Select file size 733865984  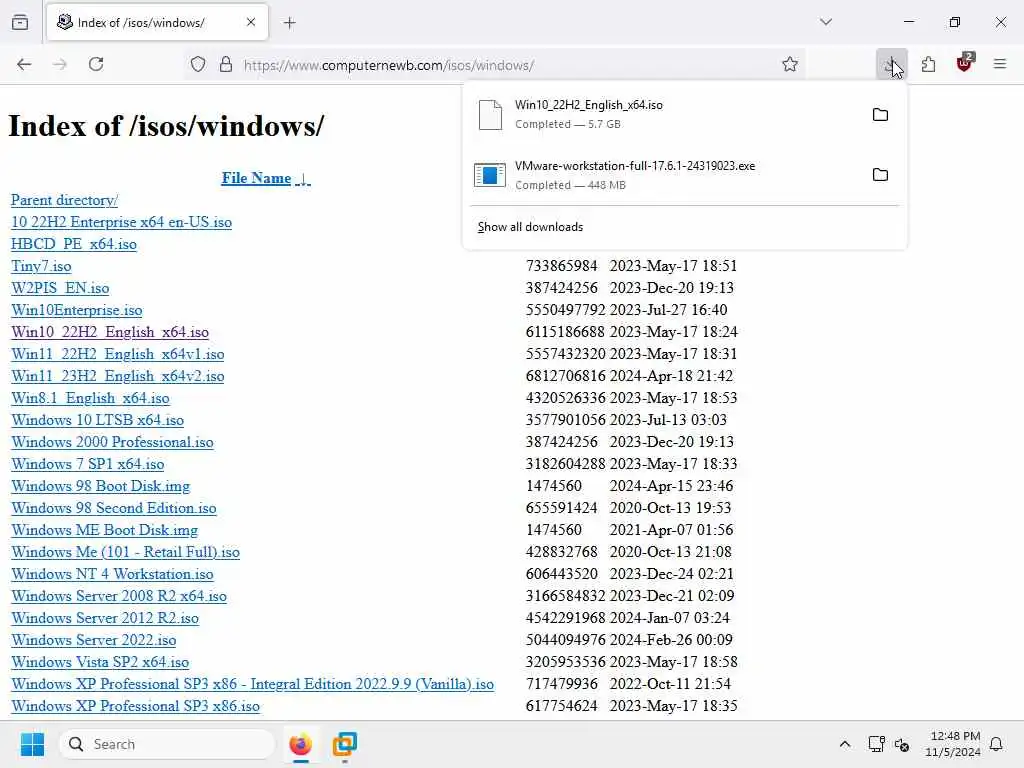coord(561,266)
